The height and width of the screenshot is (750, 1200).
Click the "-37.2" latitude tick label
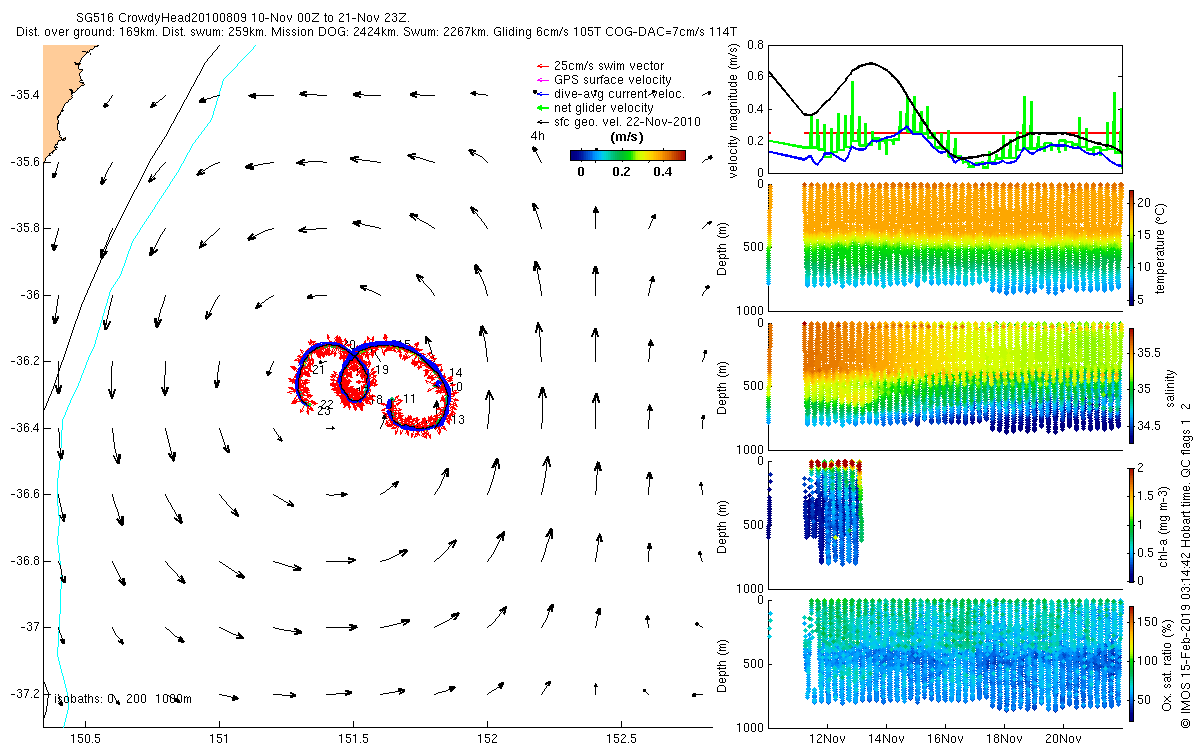[23, 693]
